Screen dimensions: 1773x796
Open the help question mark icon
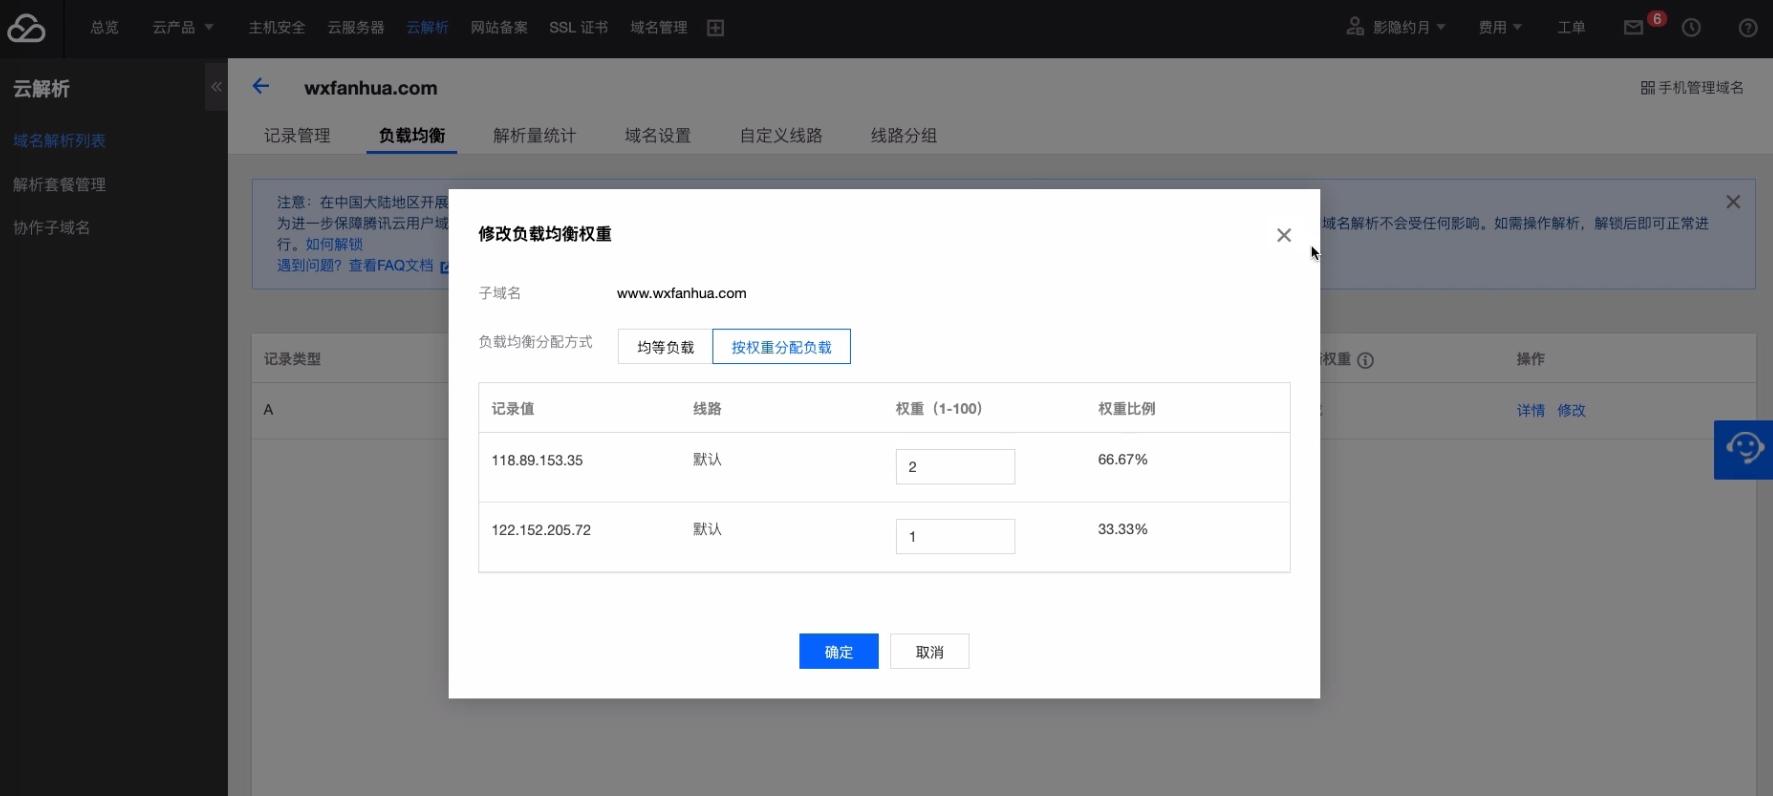point(1748,28)
